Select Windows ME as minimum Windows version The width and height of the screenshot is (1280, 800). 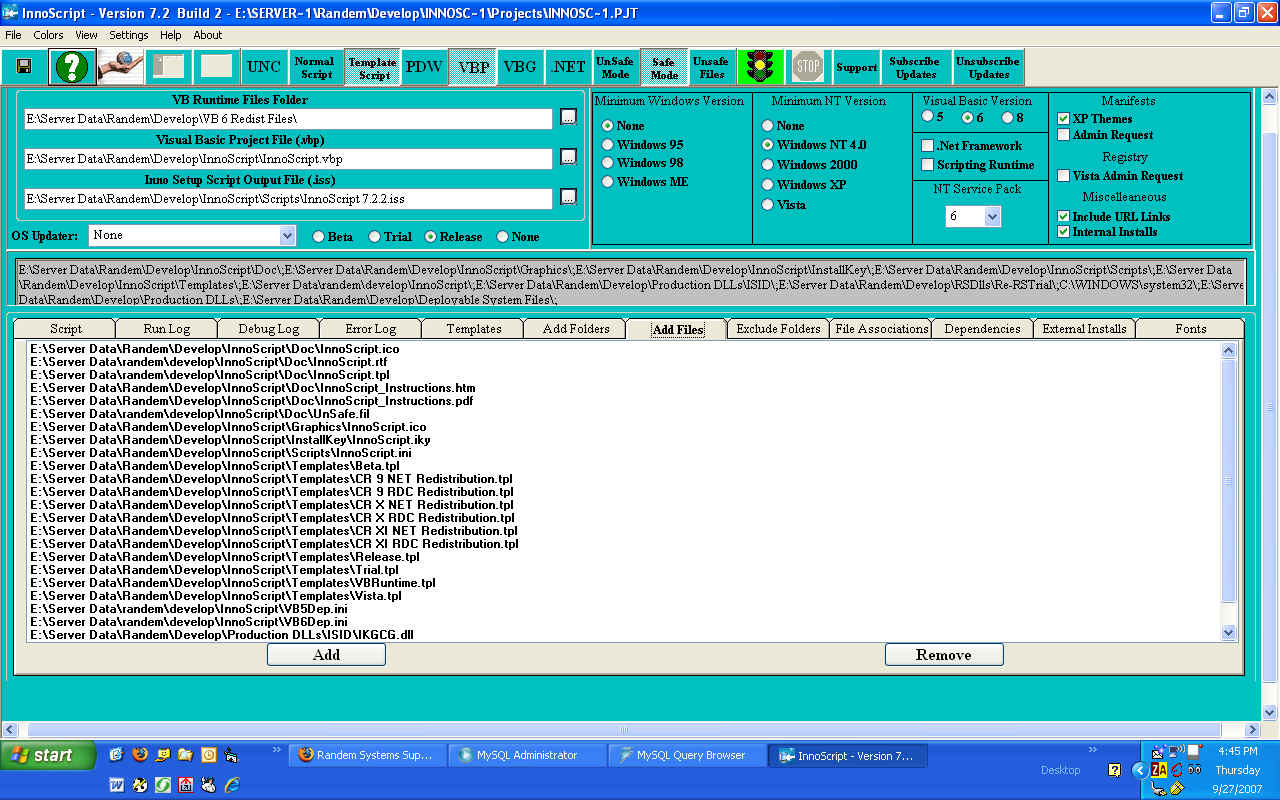608,182
